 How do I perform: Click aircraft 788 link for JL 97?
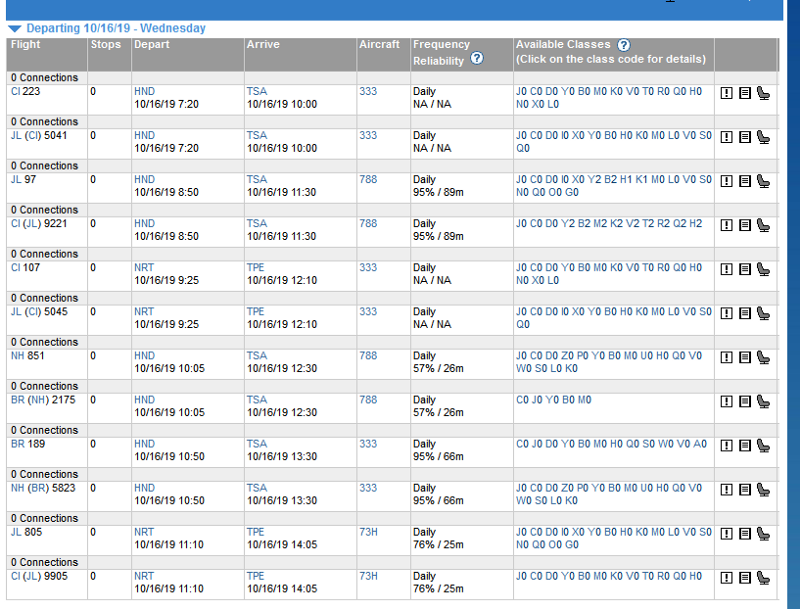pyautogui.click(x=368, y=180)
